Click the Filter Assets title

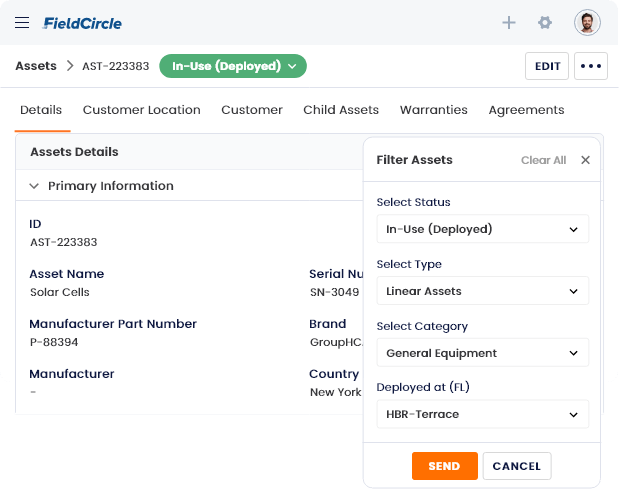point(414,160)
